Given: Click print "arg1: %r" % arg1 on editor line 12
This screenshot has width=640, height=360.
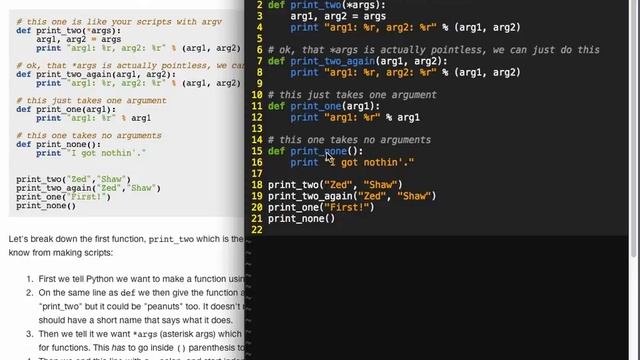Looking at the screenshot, I should 355,118.
